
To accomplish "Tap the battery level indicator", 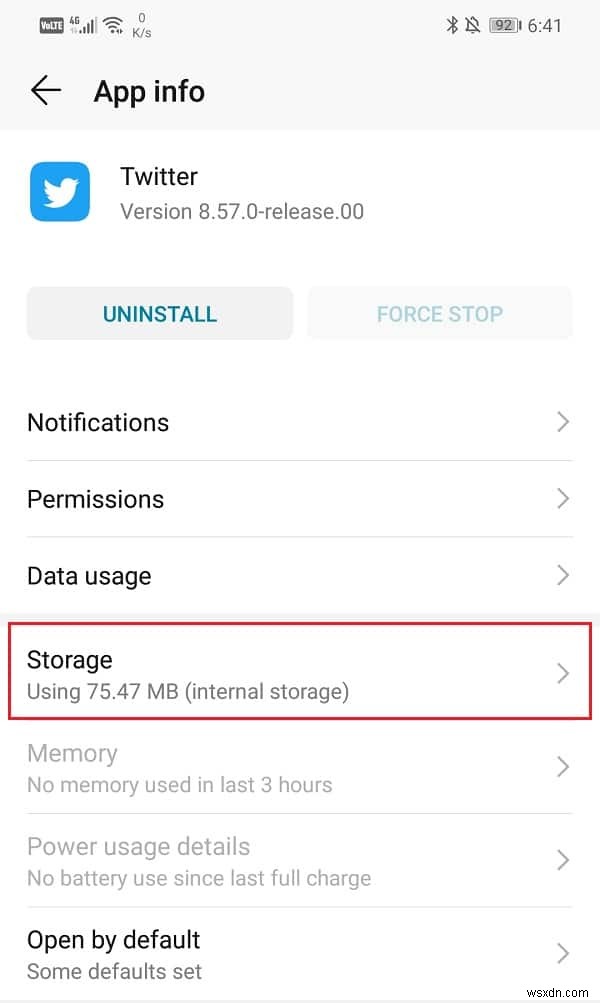I will point(505,26).
